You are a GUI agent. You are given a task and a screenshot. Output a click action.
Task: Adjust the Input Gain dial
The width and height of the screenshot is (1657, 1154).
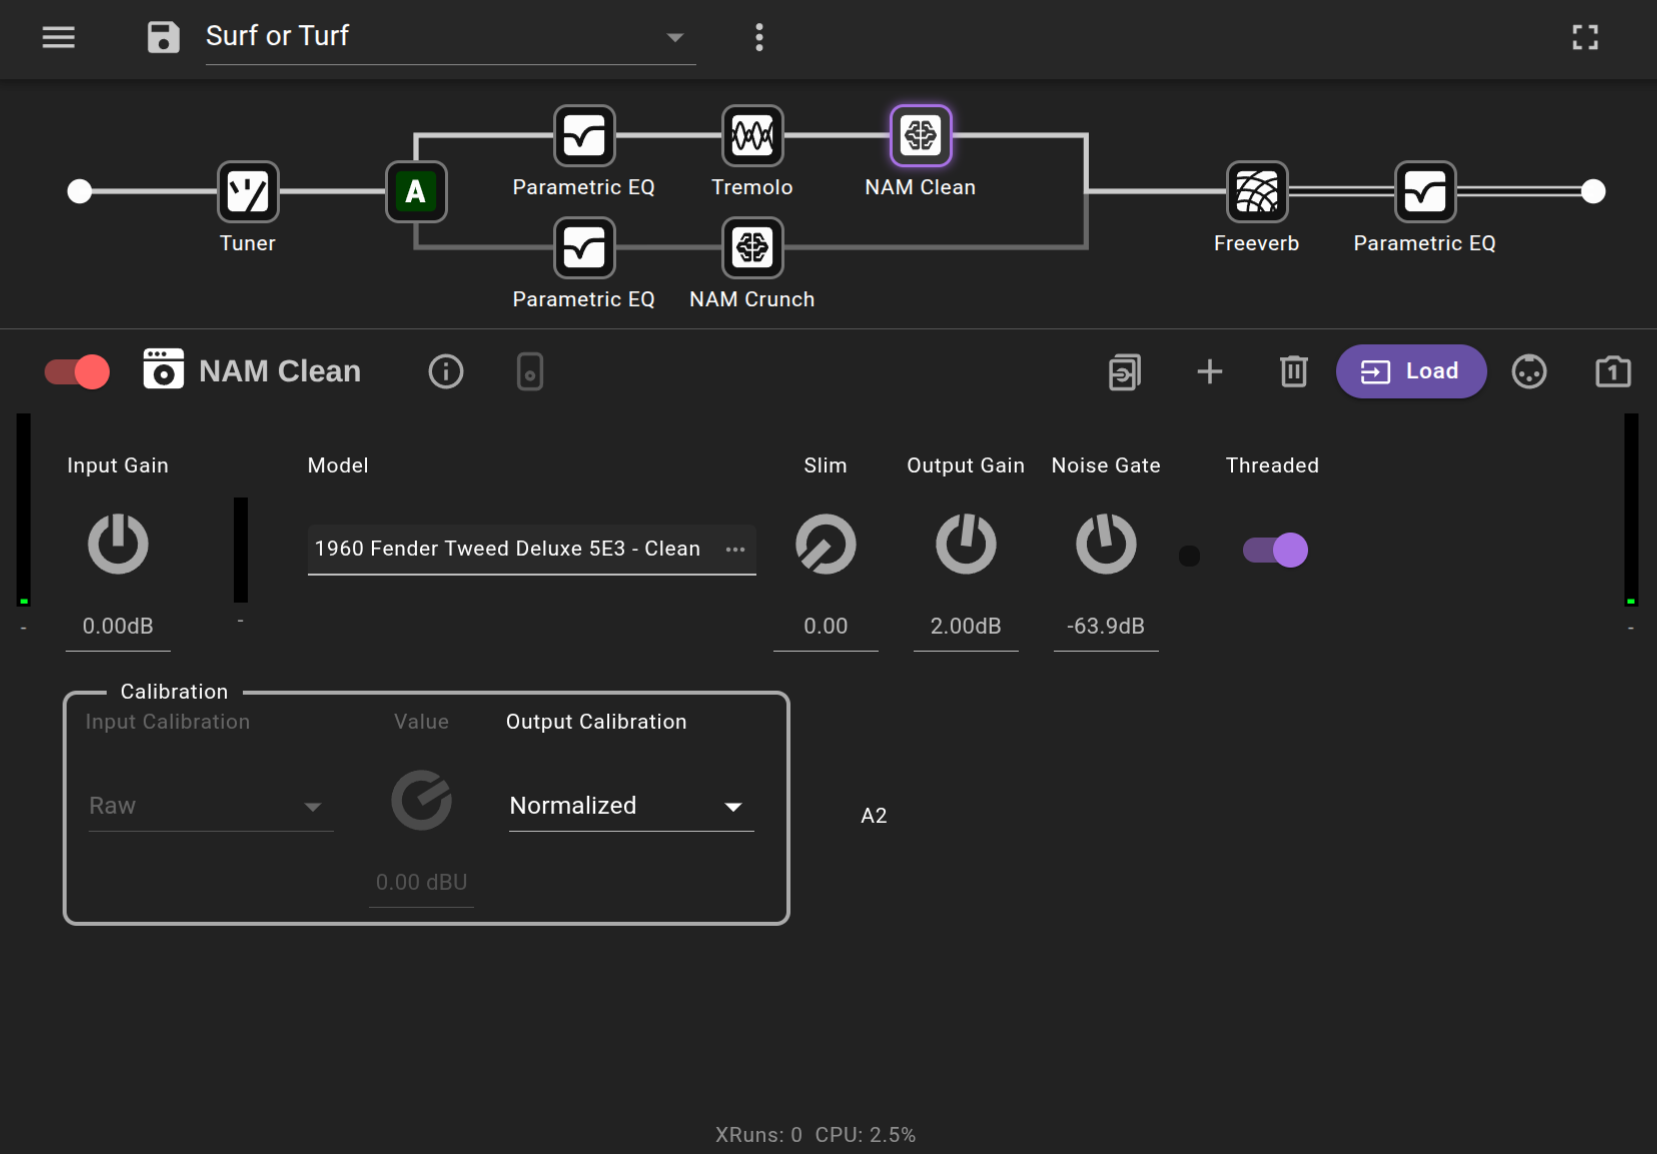click(x=118, y=544)
